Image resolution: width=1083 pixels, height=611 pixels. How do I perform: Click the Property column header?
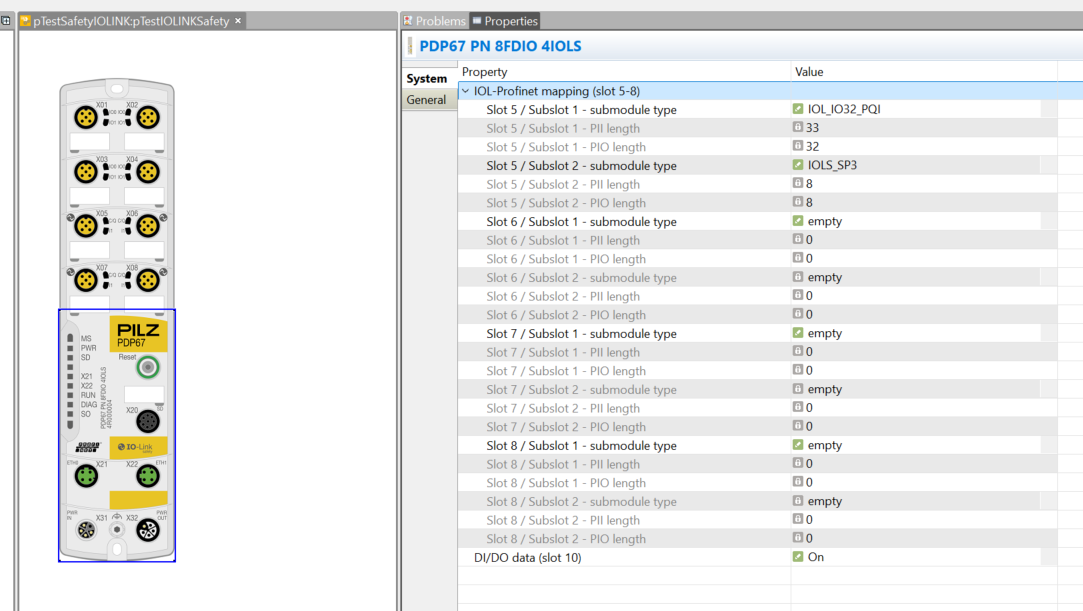click(624, 72)
